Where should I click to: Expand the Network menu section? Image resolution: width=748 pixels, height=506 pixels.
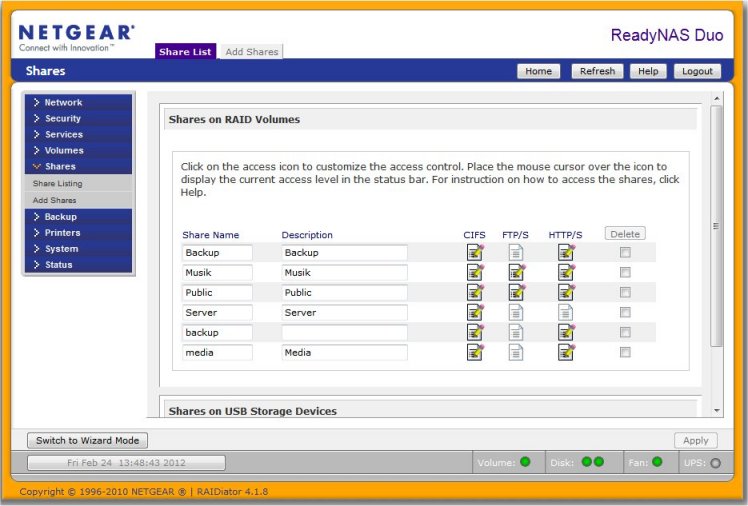[78, 102]
